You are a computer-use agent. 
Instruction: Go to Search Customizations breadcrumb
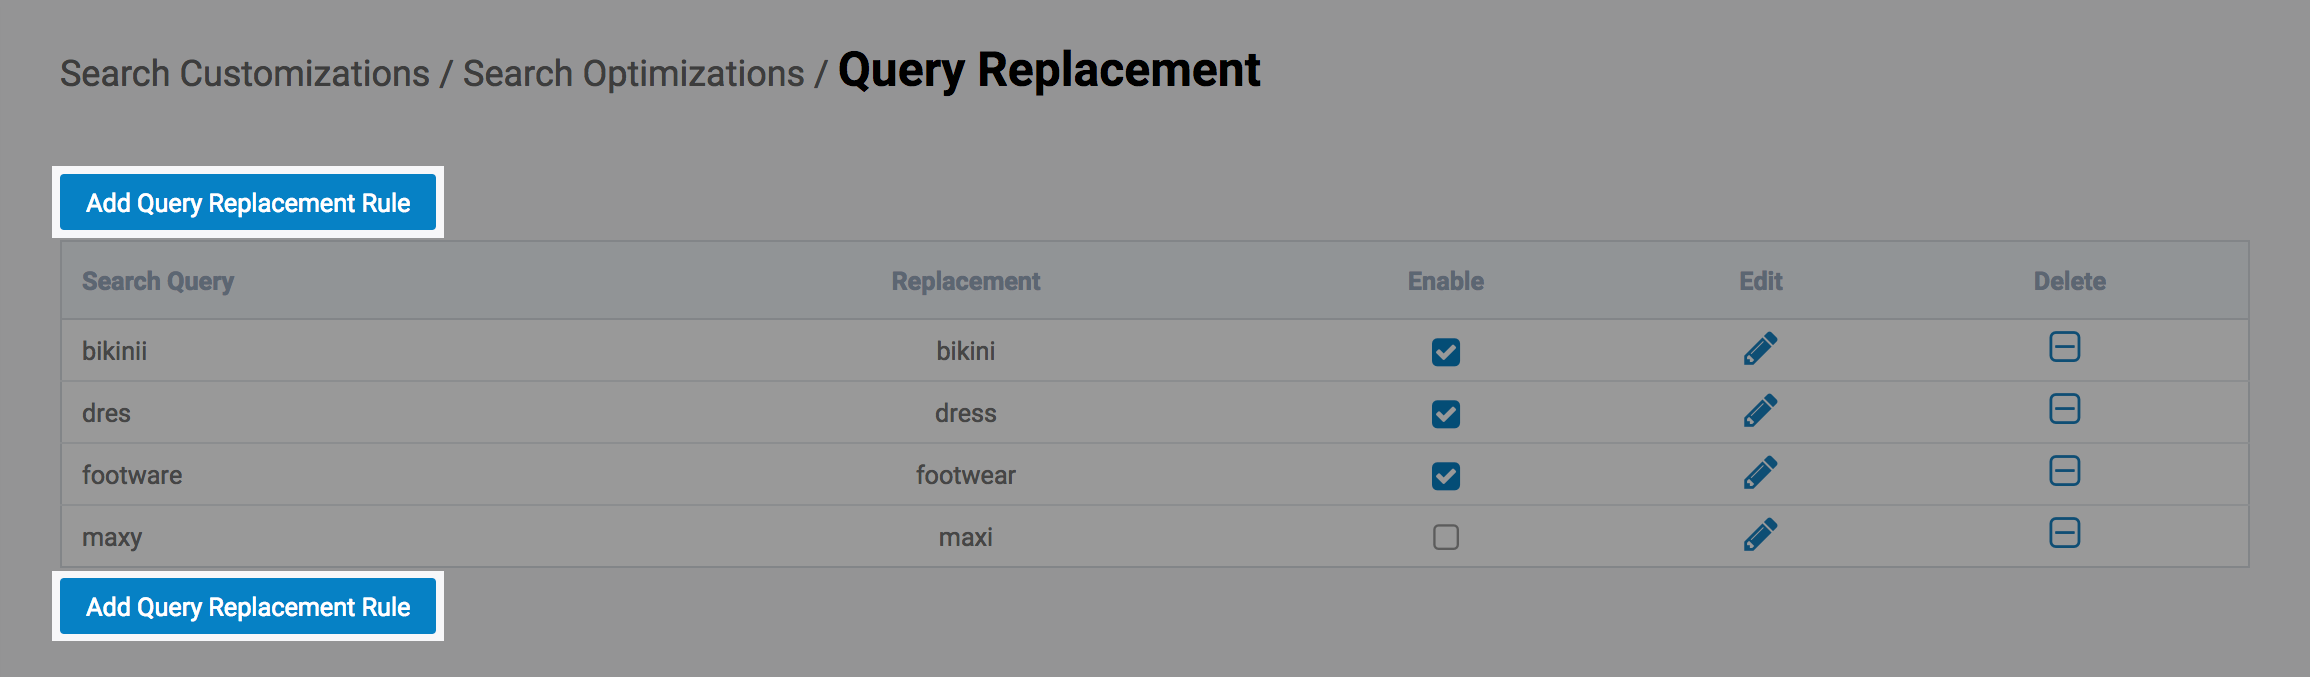point(244,74)
